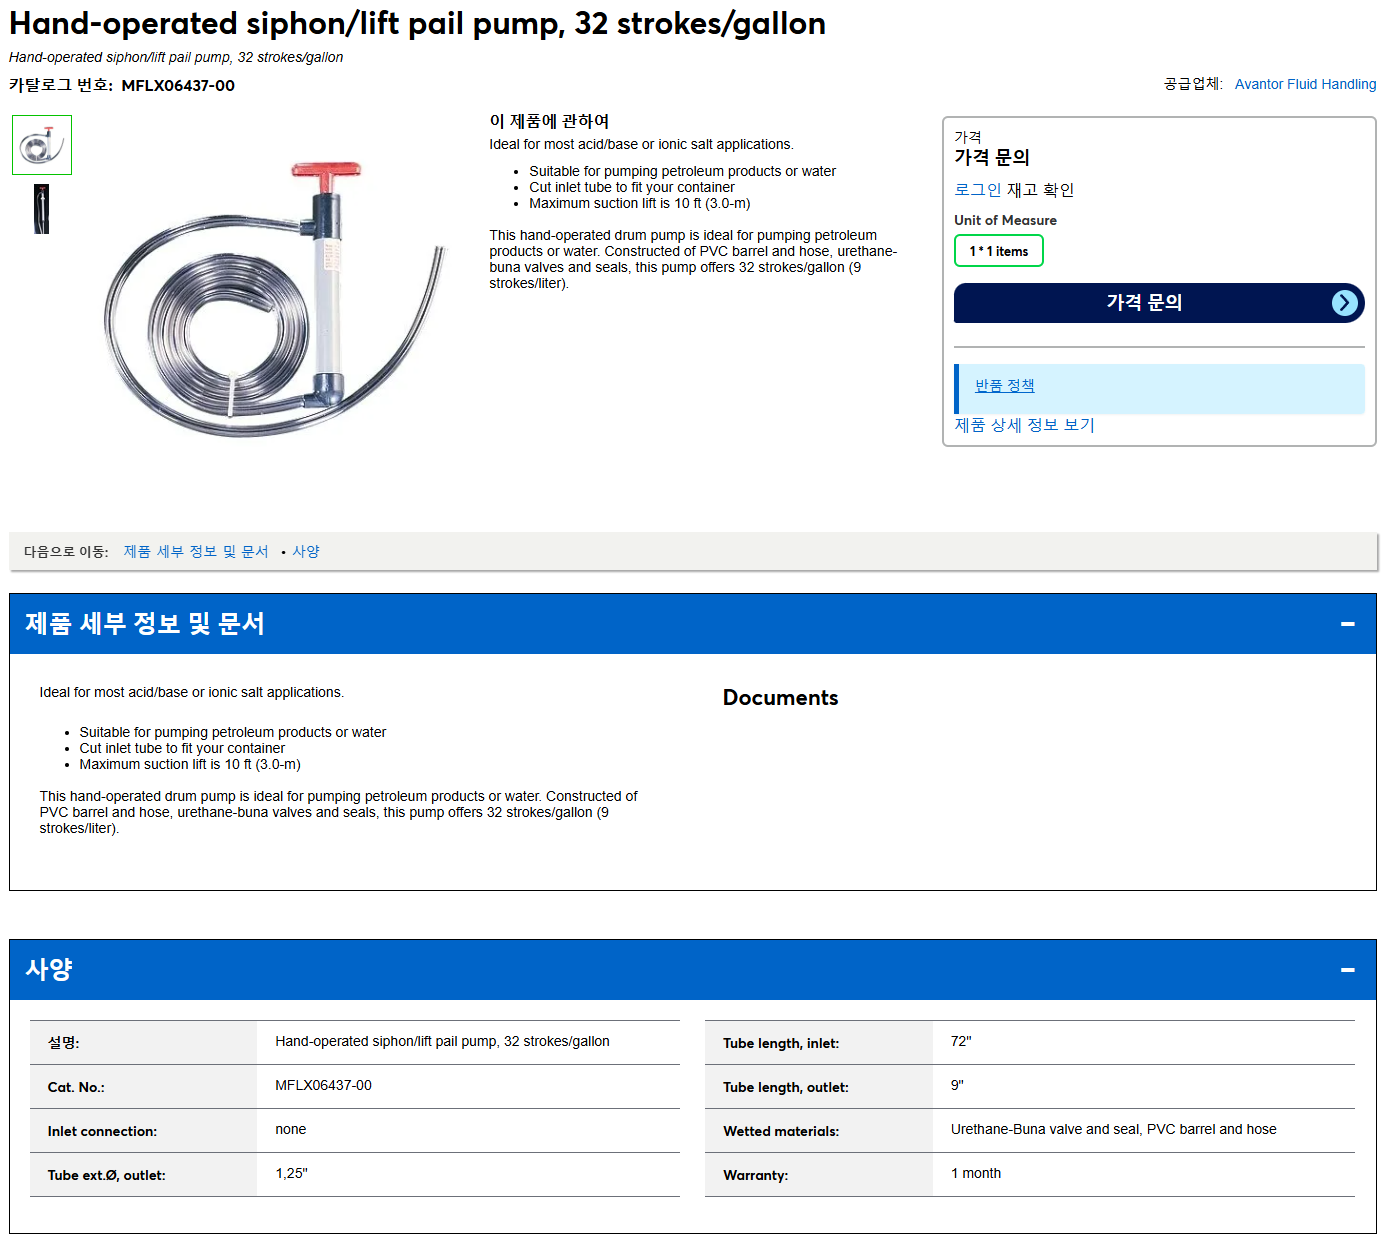Click the 9" outlet tube length value

click(x=957, y=1086)
